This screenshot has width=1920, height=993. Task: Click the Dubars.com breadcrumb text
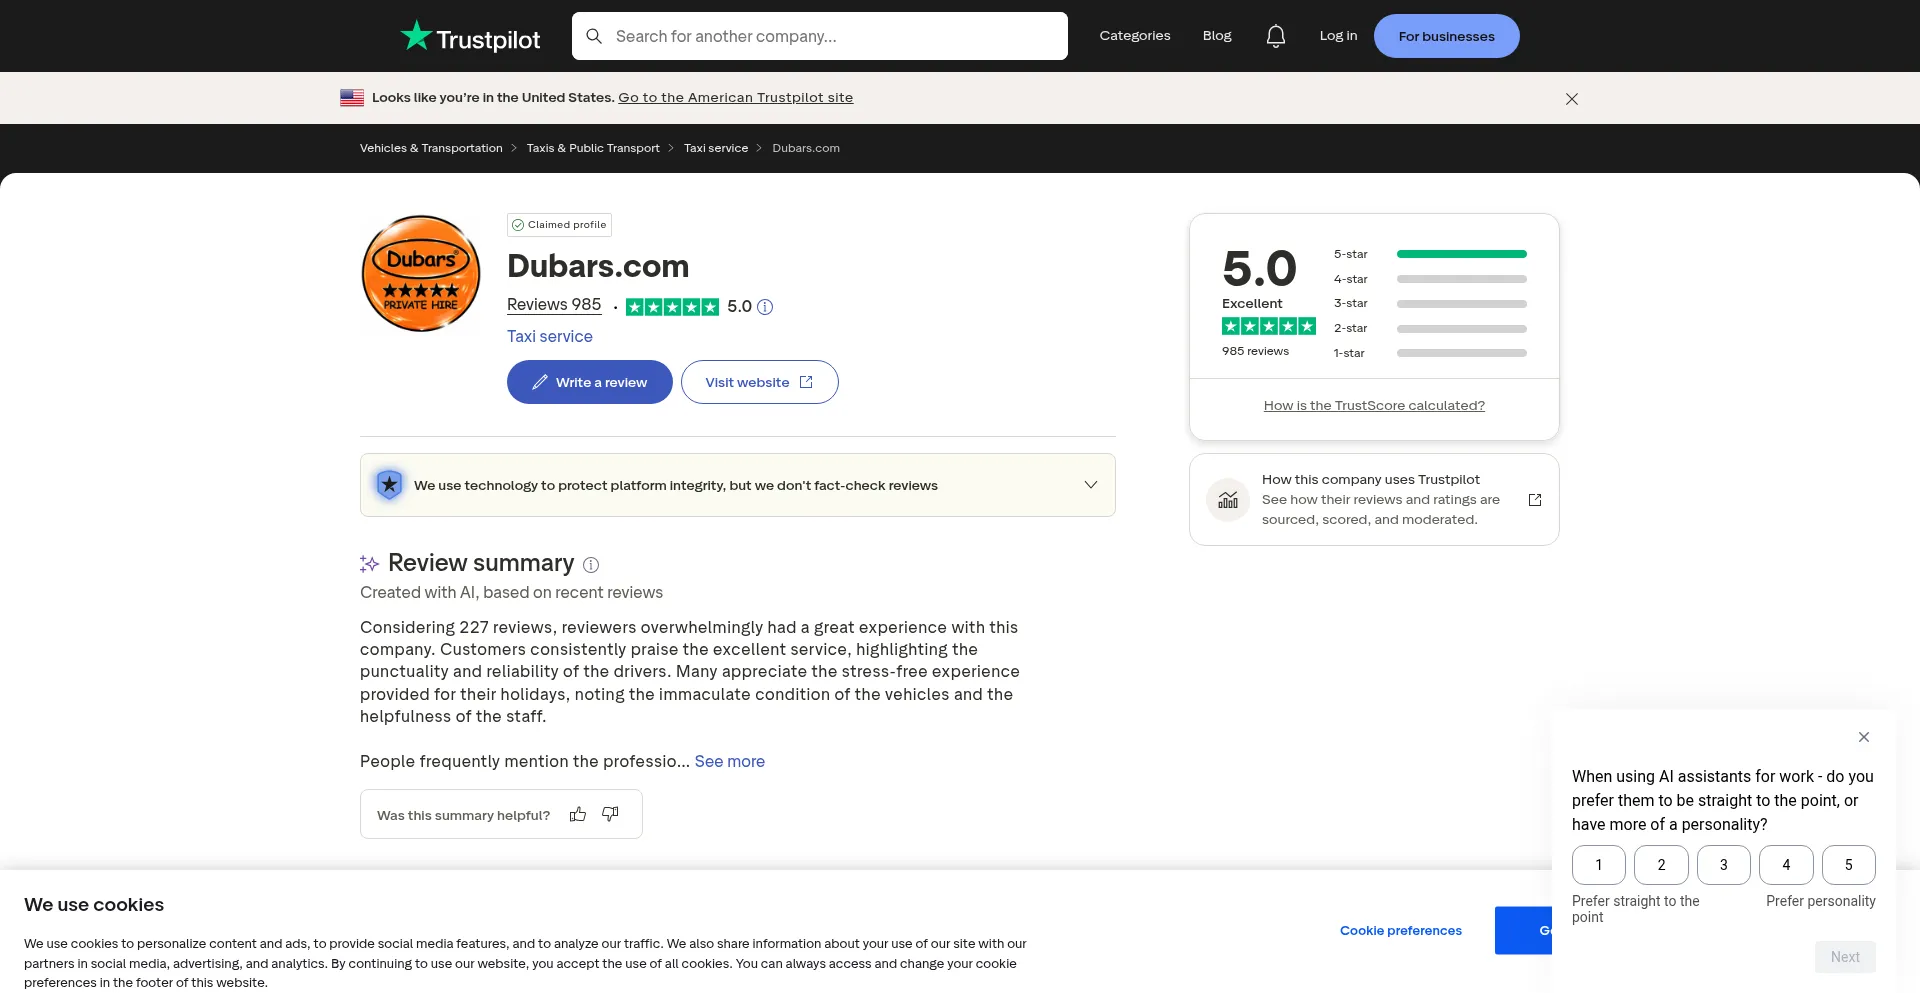point(806,148)
